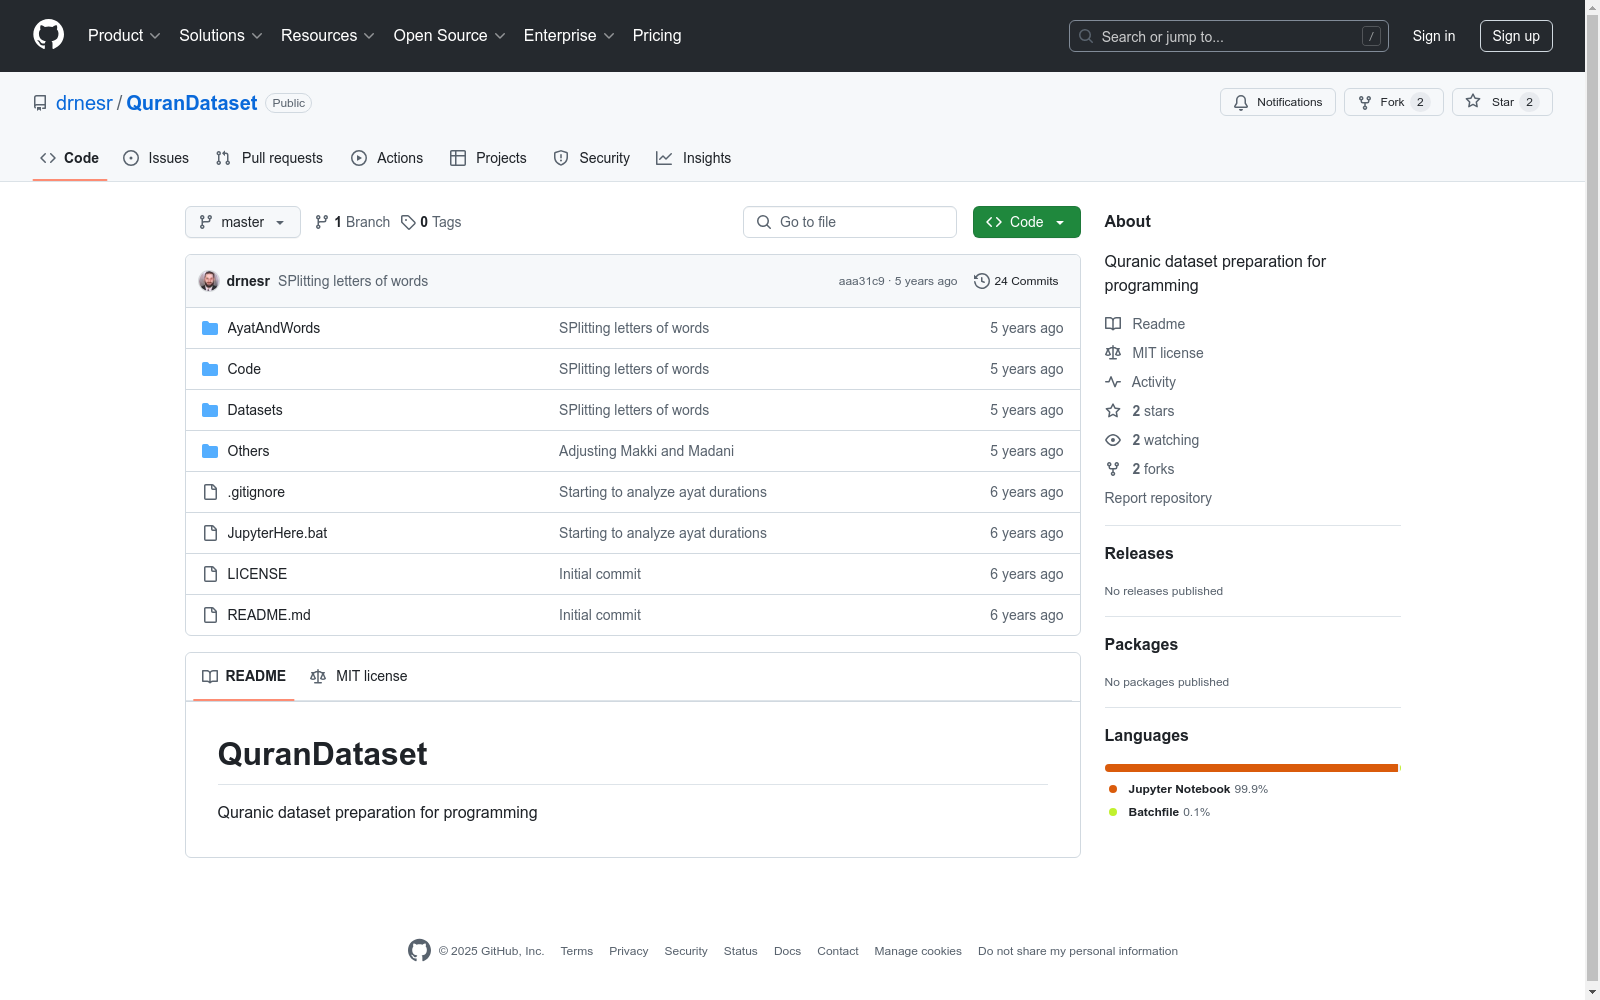Click the JupyterHere.bat file icon
The width and height of the screenshot is (1600, 1000).
(x=210, y=533)
